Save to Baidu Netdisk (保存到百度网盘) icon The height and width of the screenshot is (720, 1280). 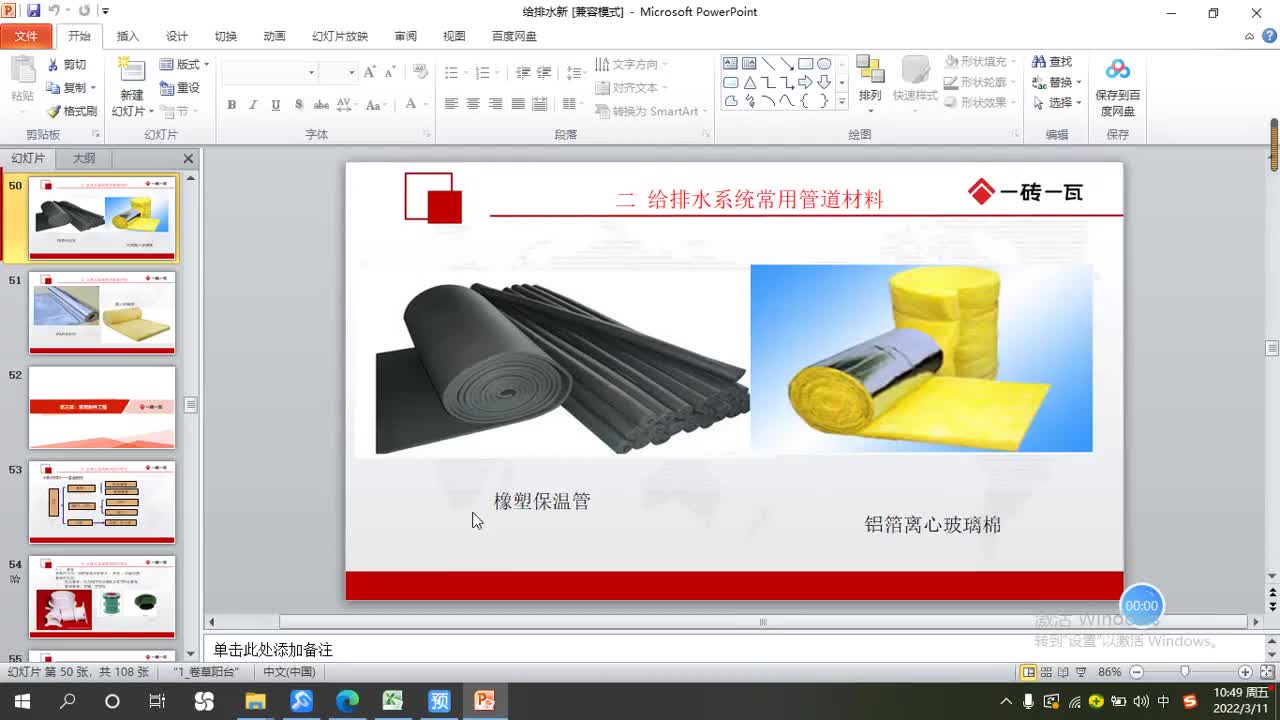click(1117, 70)
